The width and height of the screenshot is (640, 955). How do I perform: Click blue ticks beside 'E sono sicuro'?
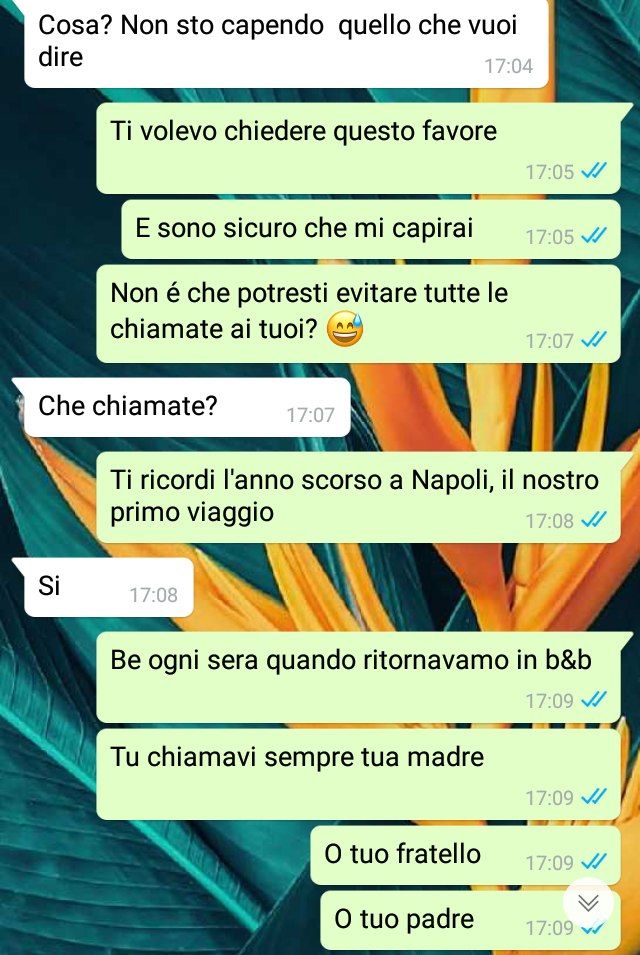[594, 236]
